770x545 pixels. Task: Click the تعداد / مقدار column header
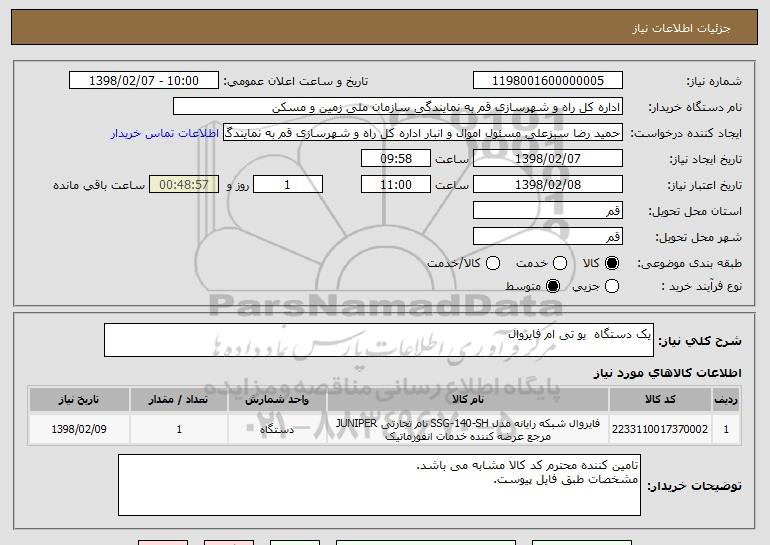tap(179, 400)
